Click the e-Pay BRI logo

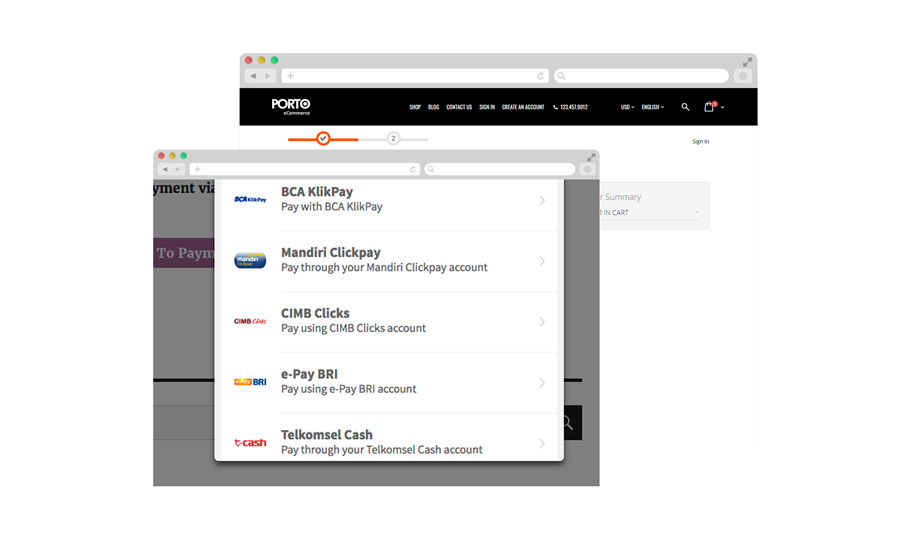[250, 382]
